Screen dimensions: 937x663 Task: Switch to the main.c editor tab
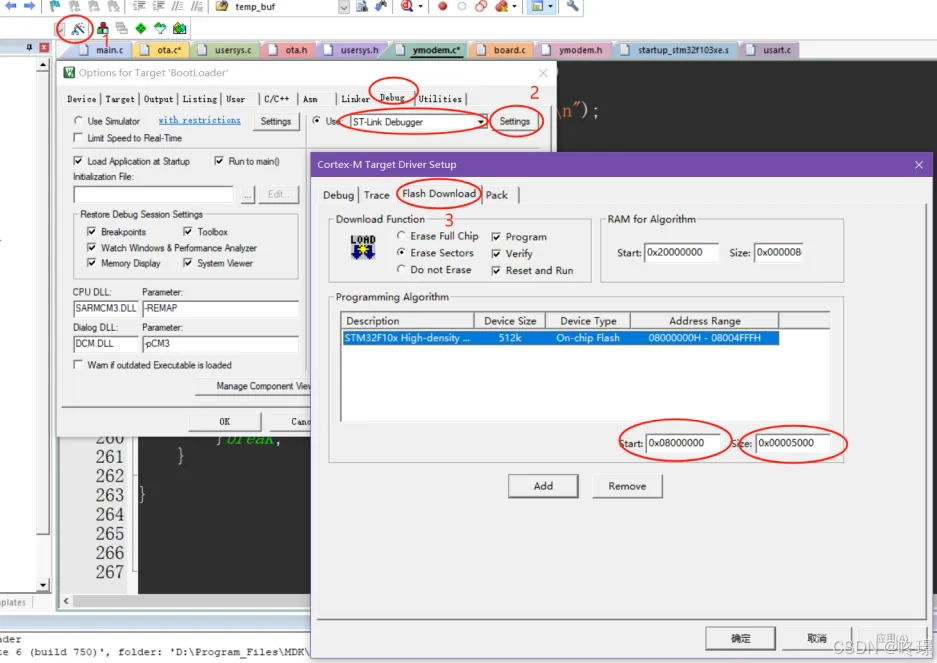[x=102, y=50]
